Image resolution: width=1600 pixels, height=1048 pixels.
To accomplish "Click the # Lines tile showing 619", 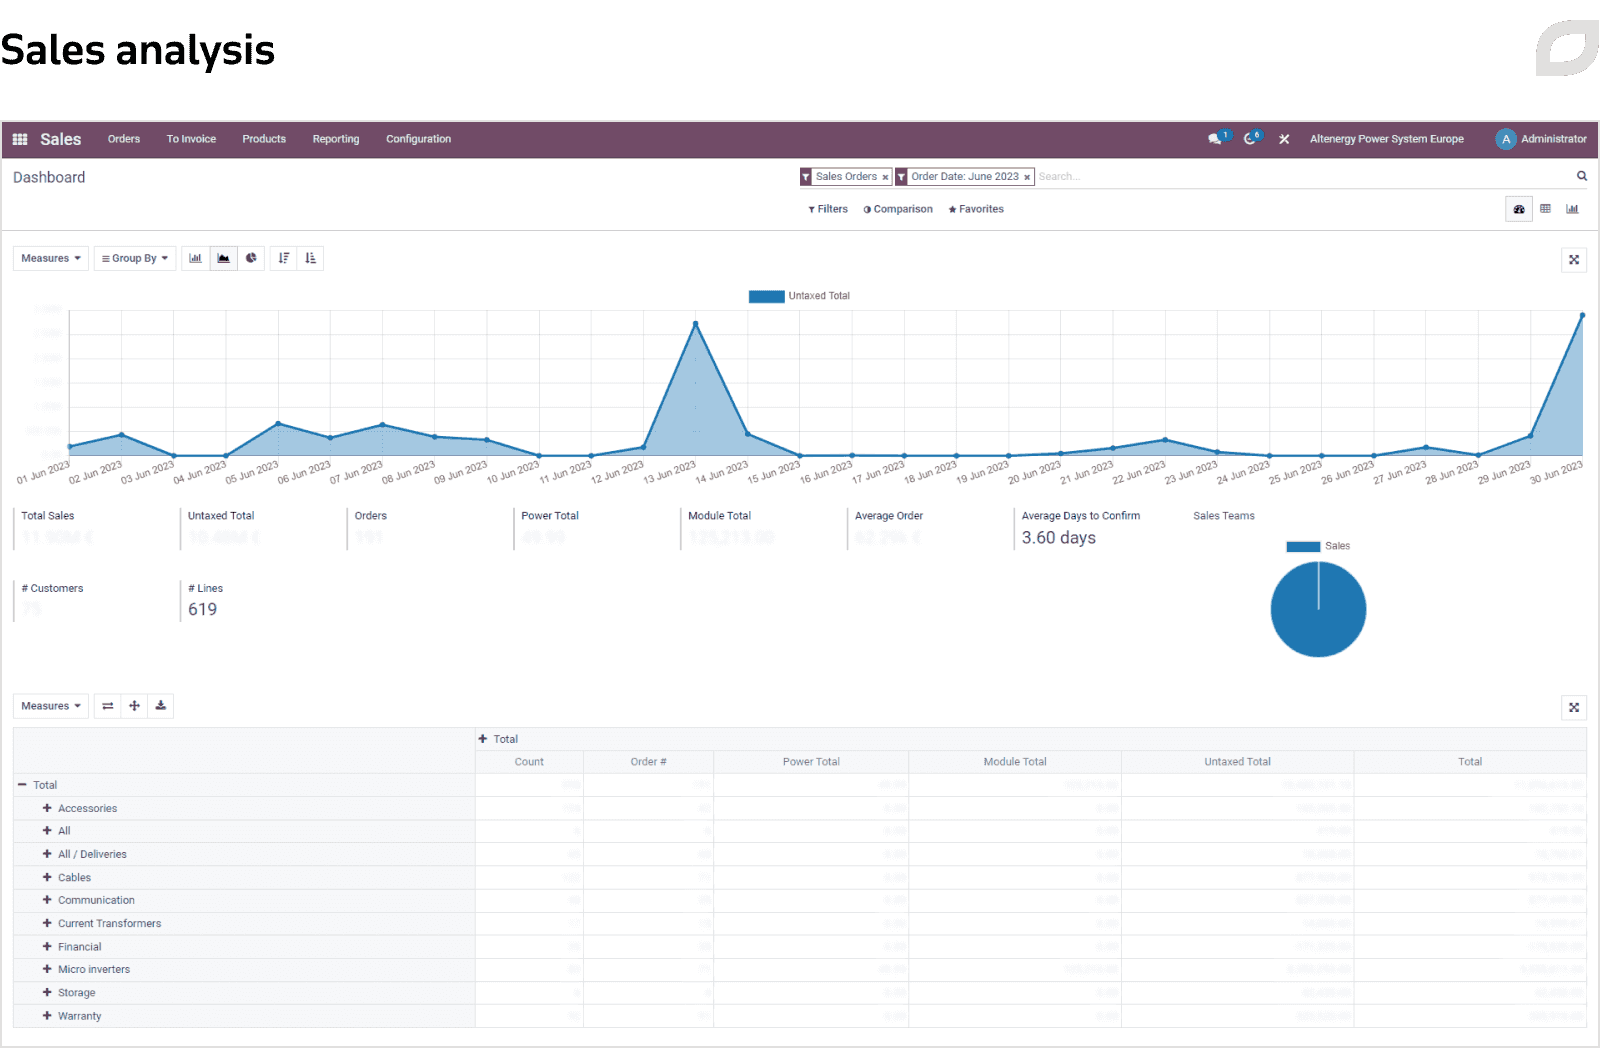I will 262,600.
